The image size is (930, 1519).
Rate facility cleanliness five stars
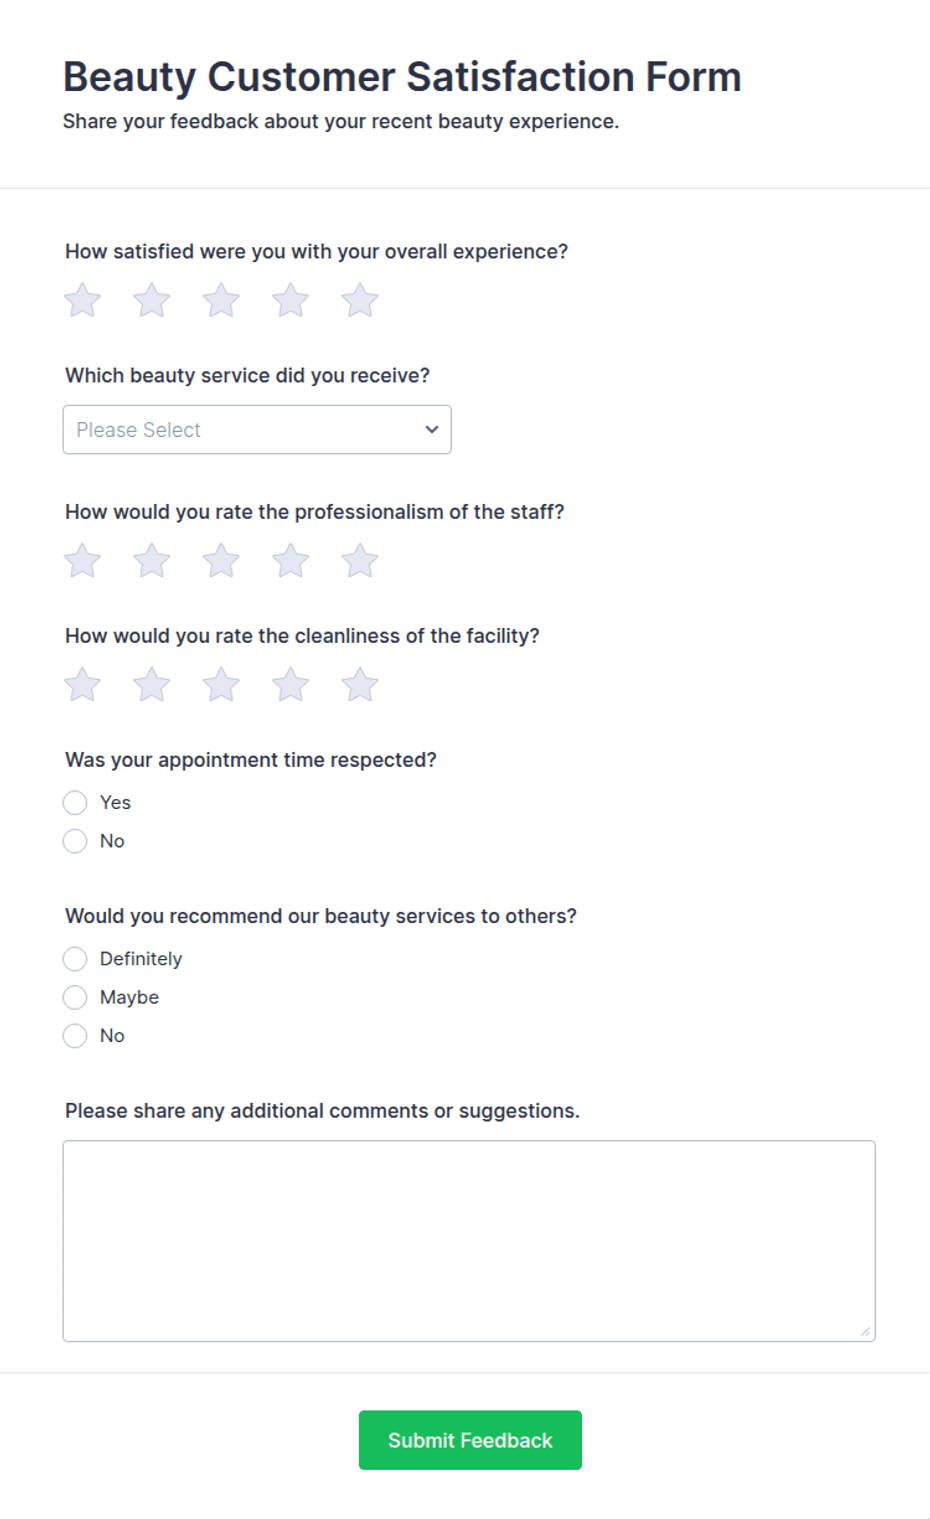pyautogui.click(x=360, y=685)
